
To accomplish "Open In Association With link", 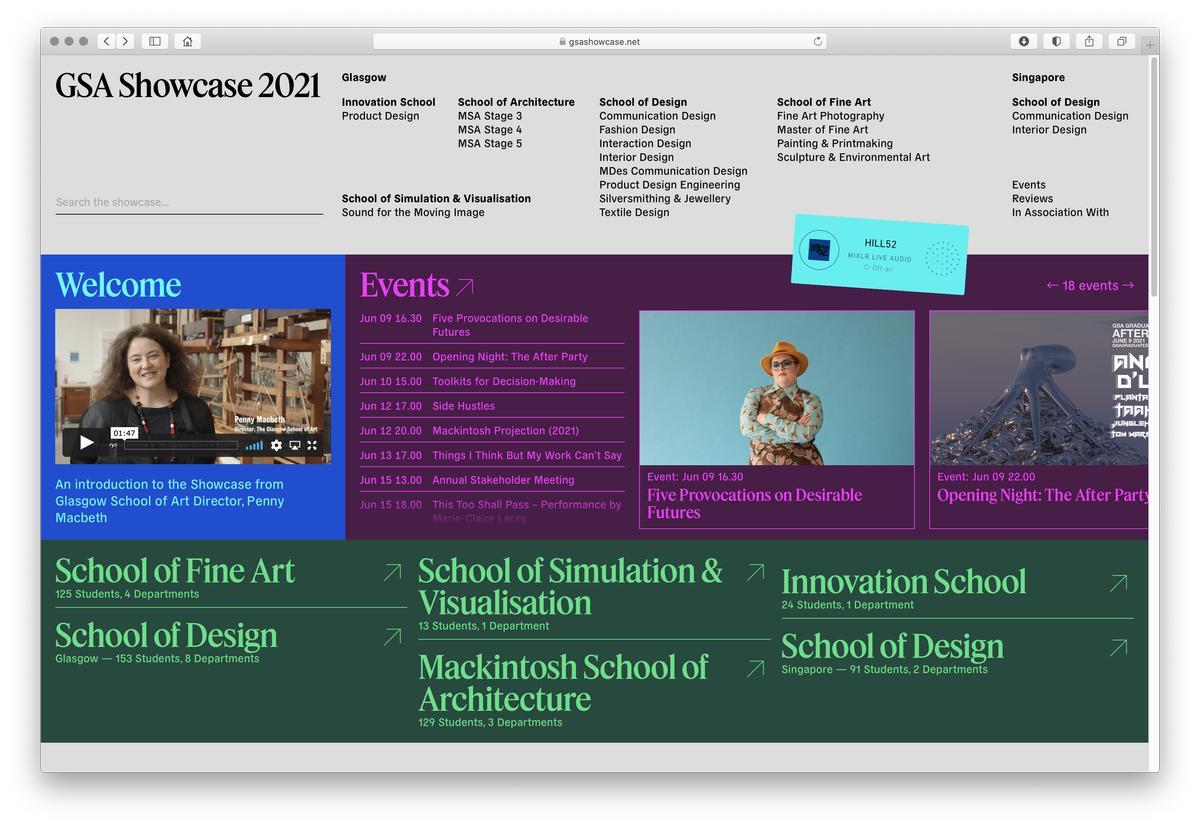I will tap(1060, 213).
